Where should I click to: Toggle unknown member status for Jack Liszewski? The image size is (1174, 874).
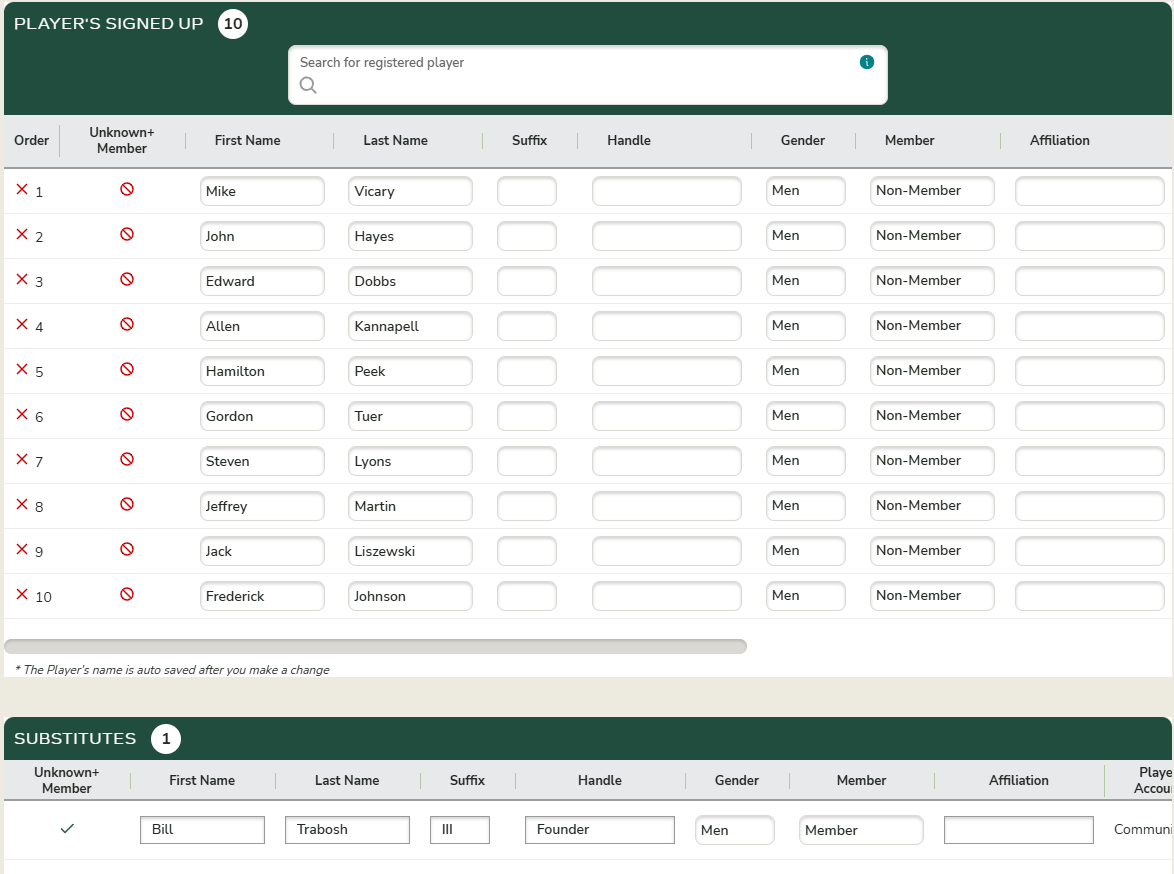pos(127,549)
